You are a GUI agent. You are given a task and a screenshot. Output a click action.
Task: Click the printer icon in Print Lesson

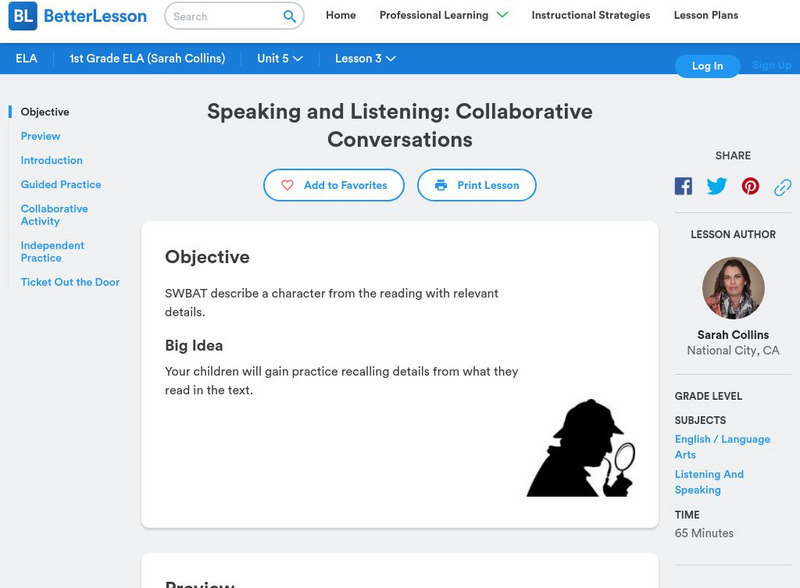(441, 185)
